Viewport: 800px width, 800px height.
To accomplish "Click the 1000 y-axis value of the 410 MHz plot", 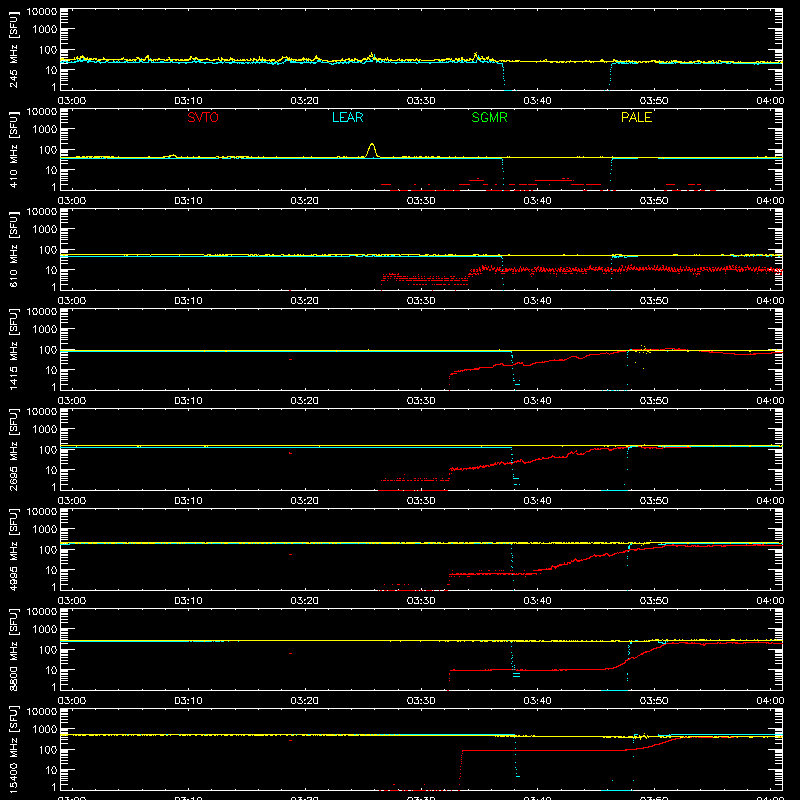I will pyautogui.click(x=45, y=129).
